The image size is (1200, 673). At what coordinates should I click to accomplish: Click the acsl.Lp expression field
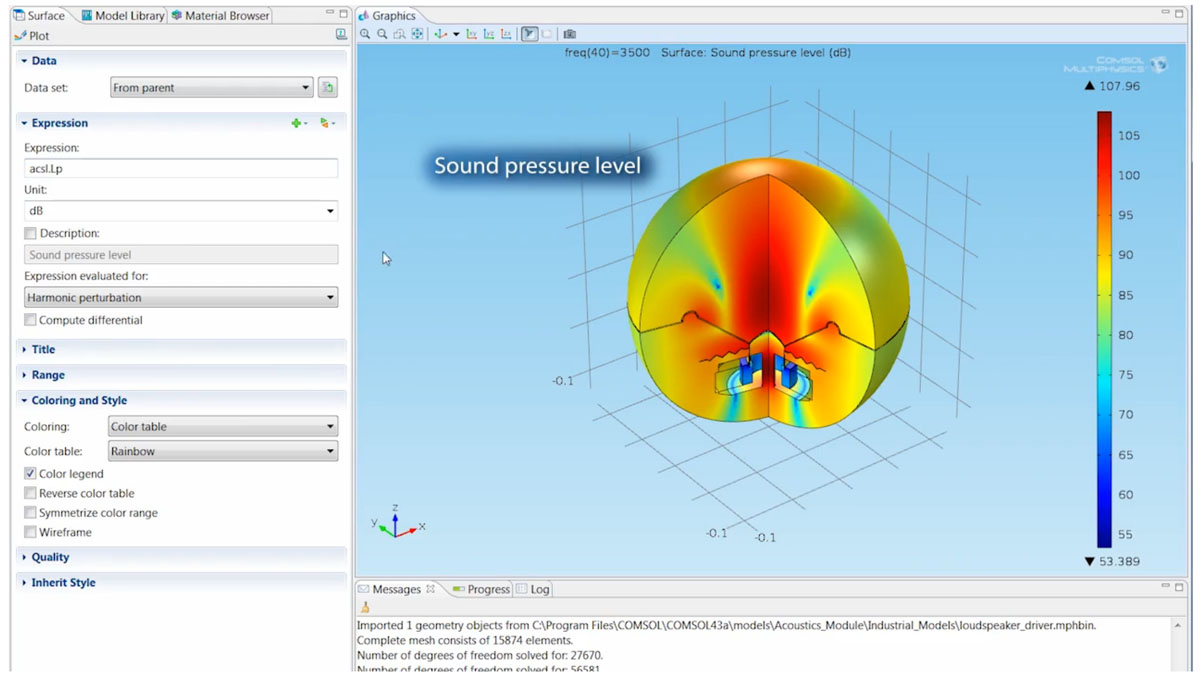click(x=180, y=167)
